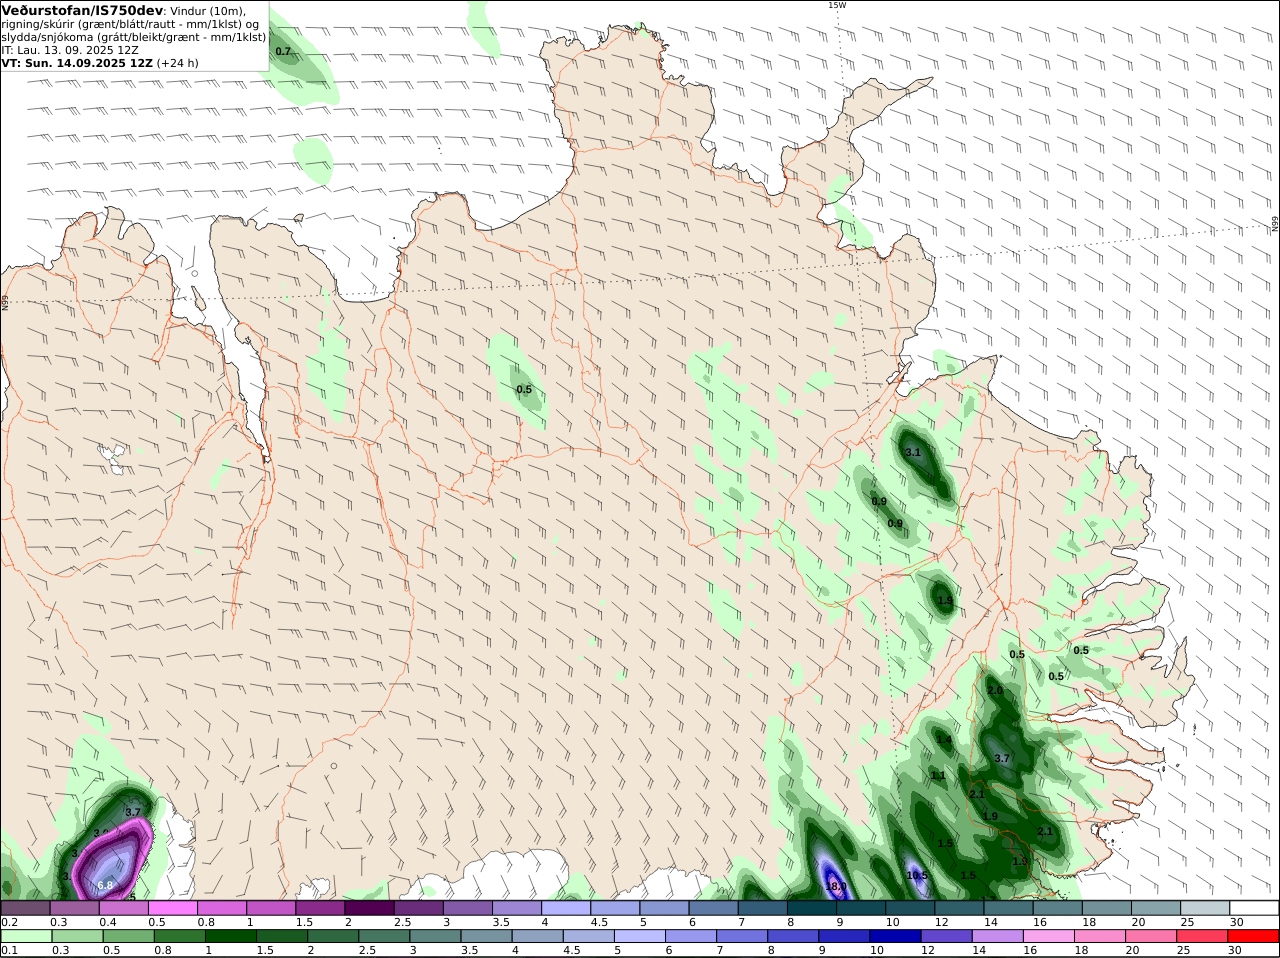This screenshot has width=1280, height=958.
Task: Click the 8.0 precipitation value on the map
Action: 838,886
